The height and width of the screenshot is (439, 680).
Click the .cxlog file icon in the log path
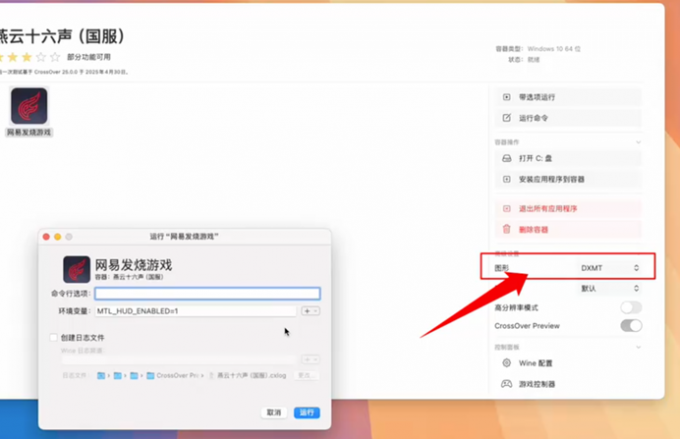coord(211,376)
